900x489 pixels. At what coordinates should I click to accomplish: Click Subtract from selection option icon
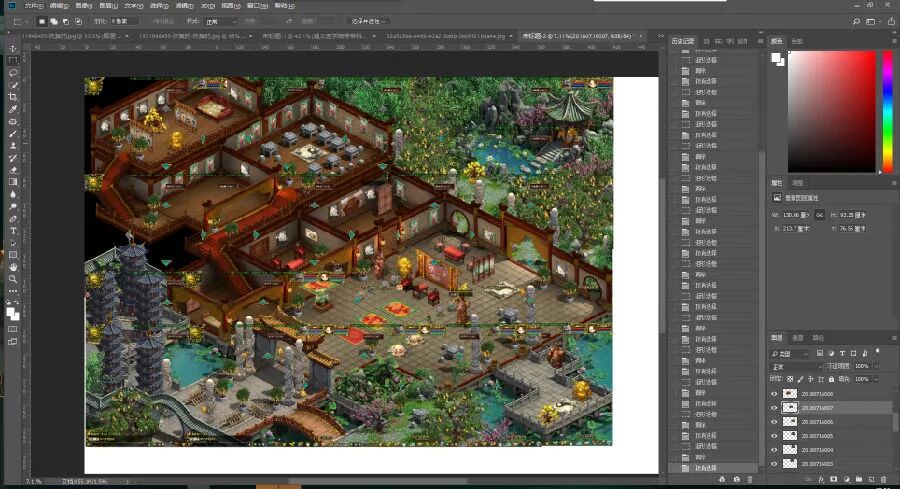click(x=65, y=21)
